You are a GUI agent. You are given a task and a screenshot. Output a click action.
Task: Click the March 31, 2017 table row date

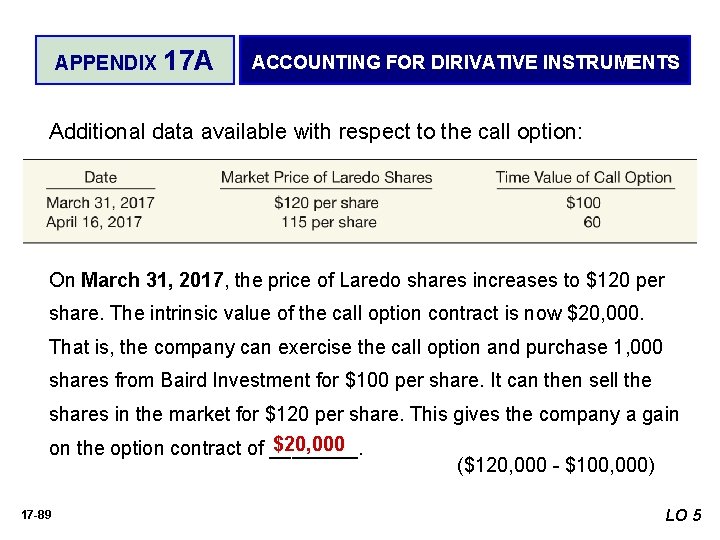(x=101, y=202)
